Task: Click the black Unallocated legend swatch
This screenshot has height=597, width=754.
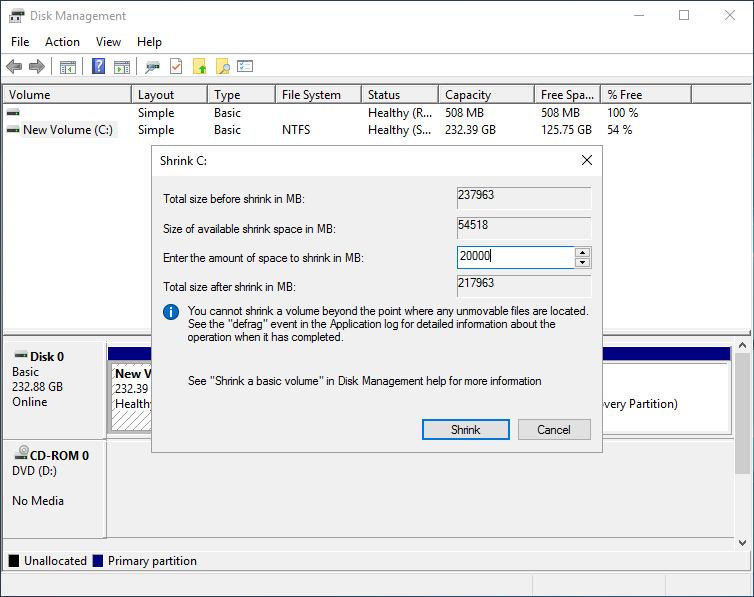Action: click(14, 560)
